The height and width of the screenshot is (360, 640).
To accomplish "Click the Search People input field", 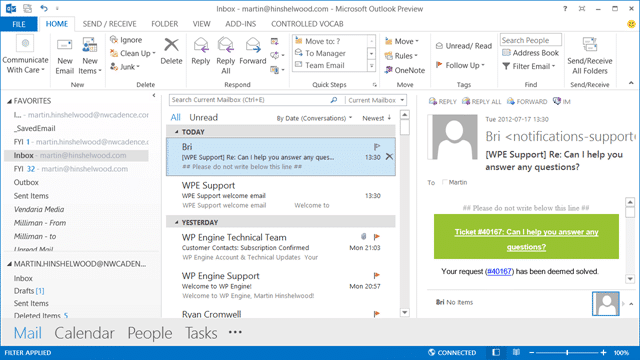I will (x=531, y=40).
